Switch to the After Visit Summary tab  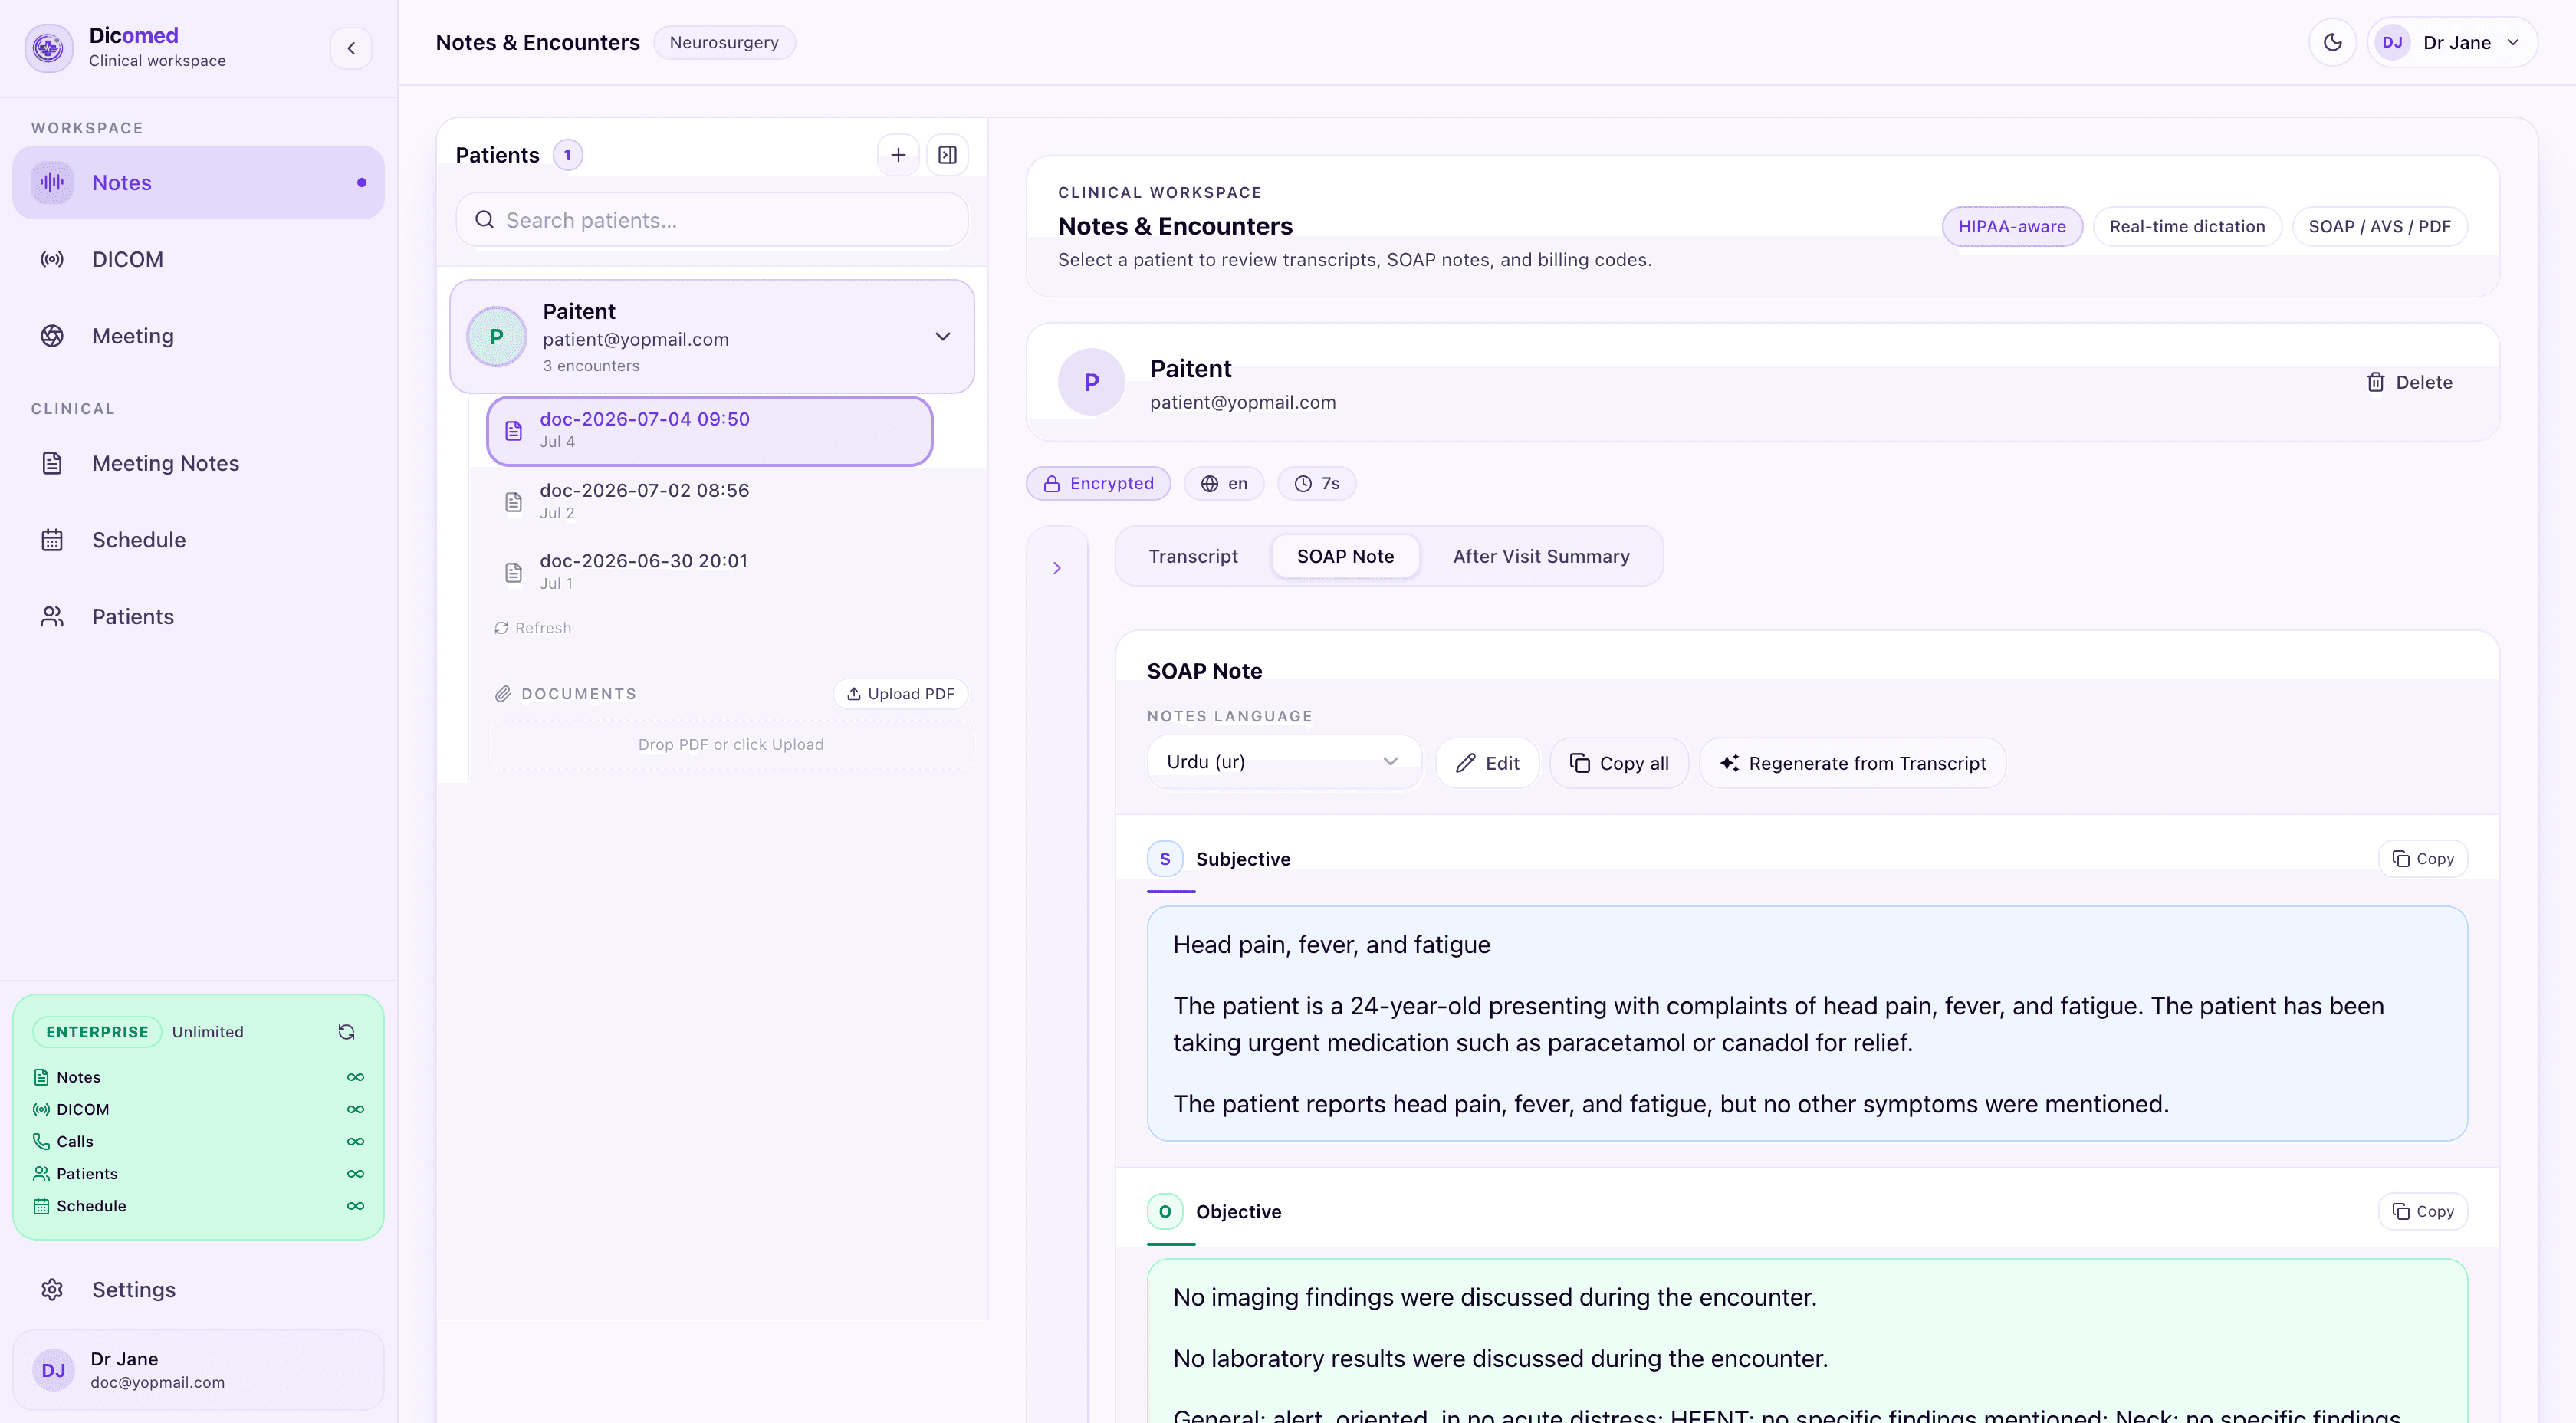coord(1541,556)
